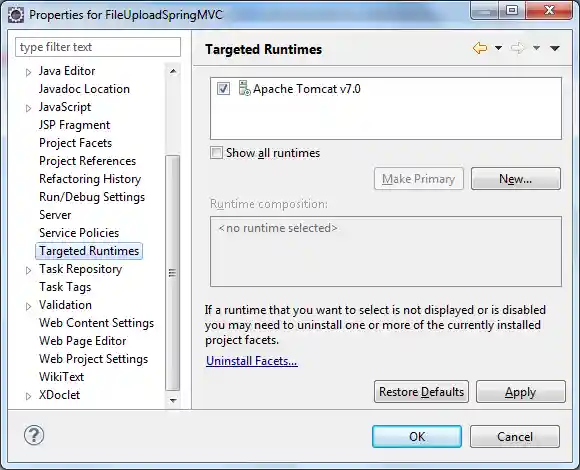Click Restore Defaults button
This screenshot has height=470, width=580.
coord(421,392)
